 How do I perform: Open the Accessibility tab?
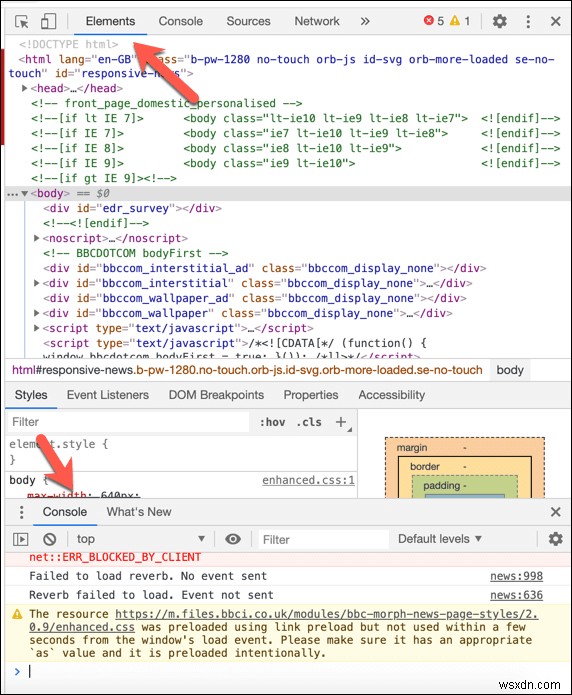(x=392, y=395)
